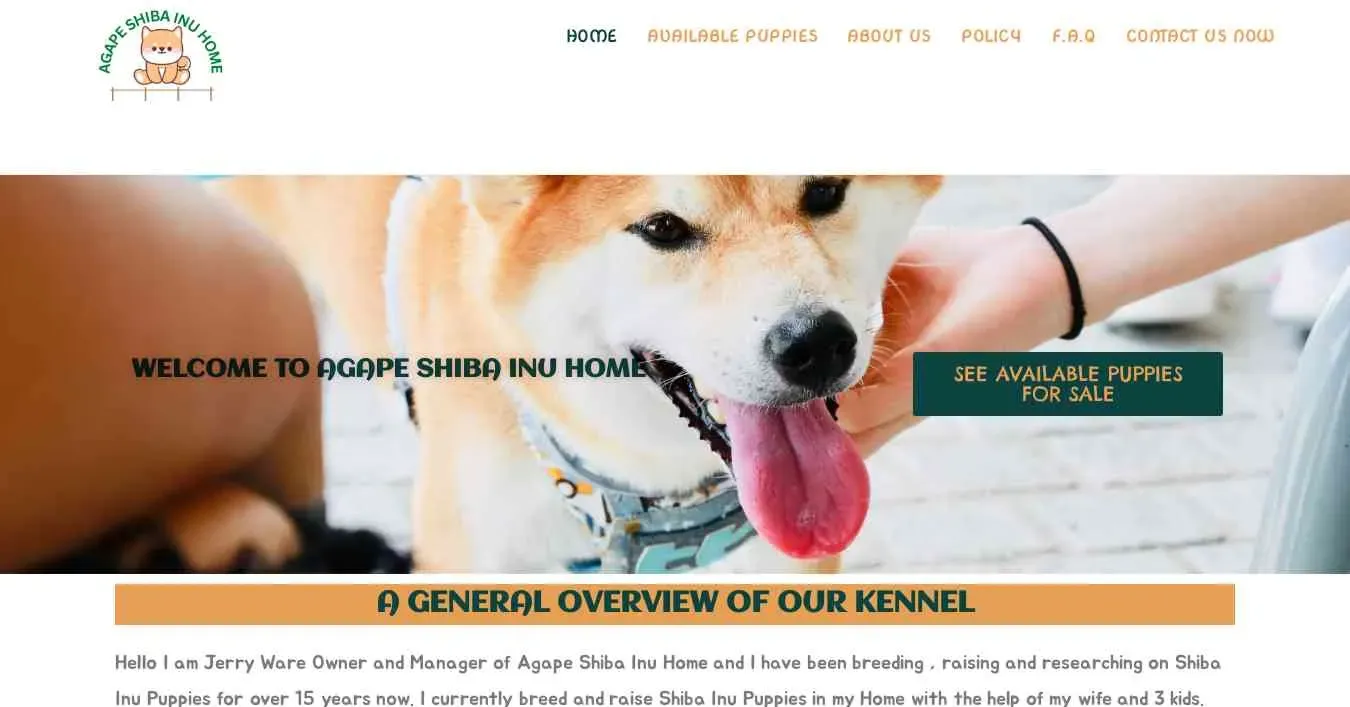
Task: Click the small fence under the logo
Action: (x=161, y=93)
